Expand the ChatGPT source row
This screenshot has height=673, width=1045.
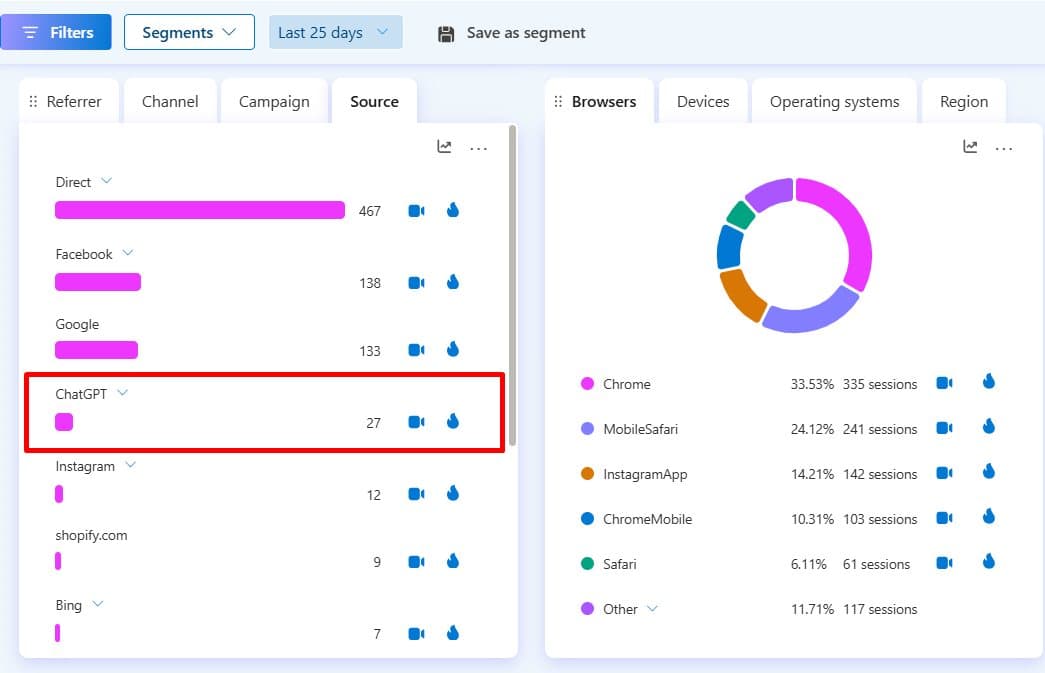(x=123, y=393)
